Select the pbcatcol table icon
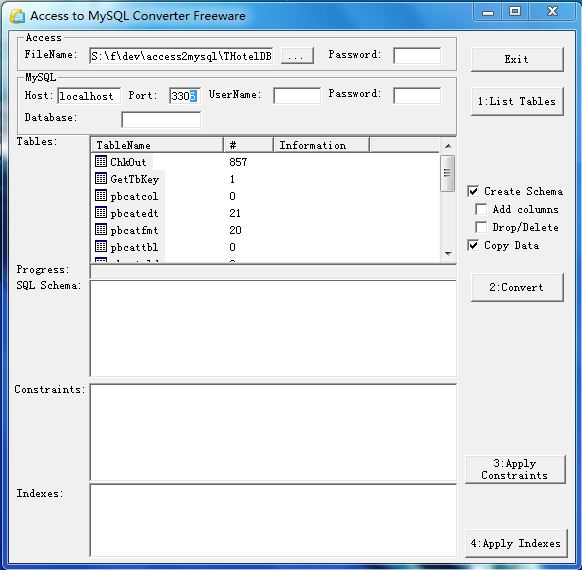Viewport: 582px width, 570px height. pyautogui.click(x=101, y=195)
